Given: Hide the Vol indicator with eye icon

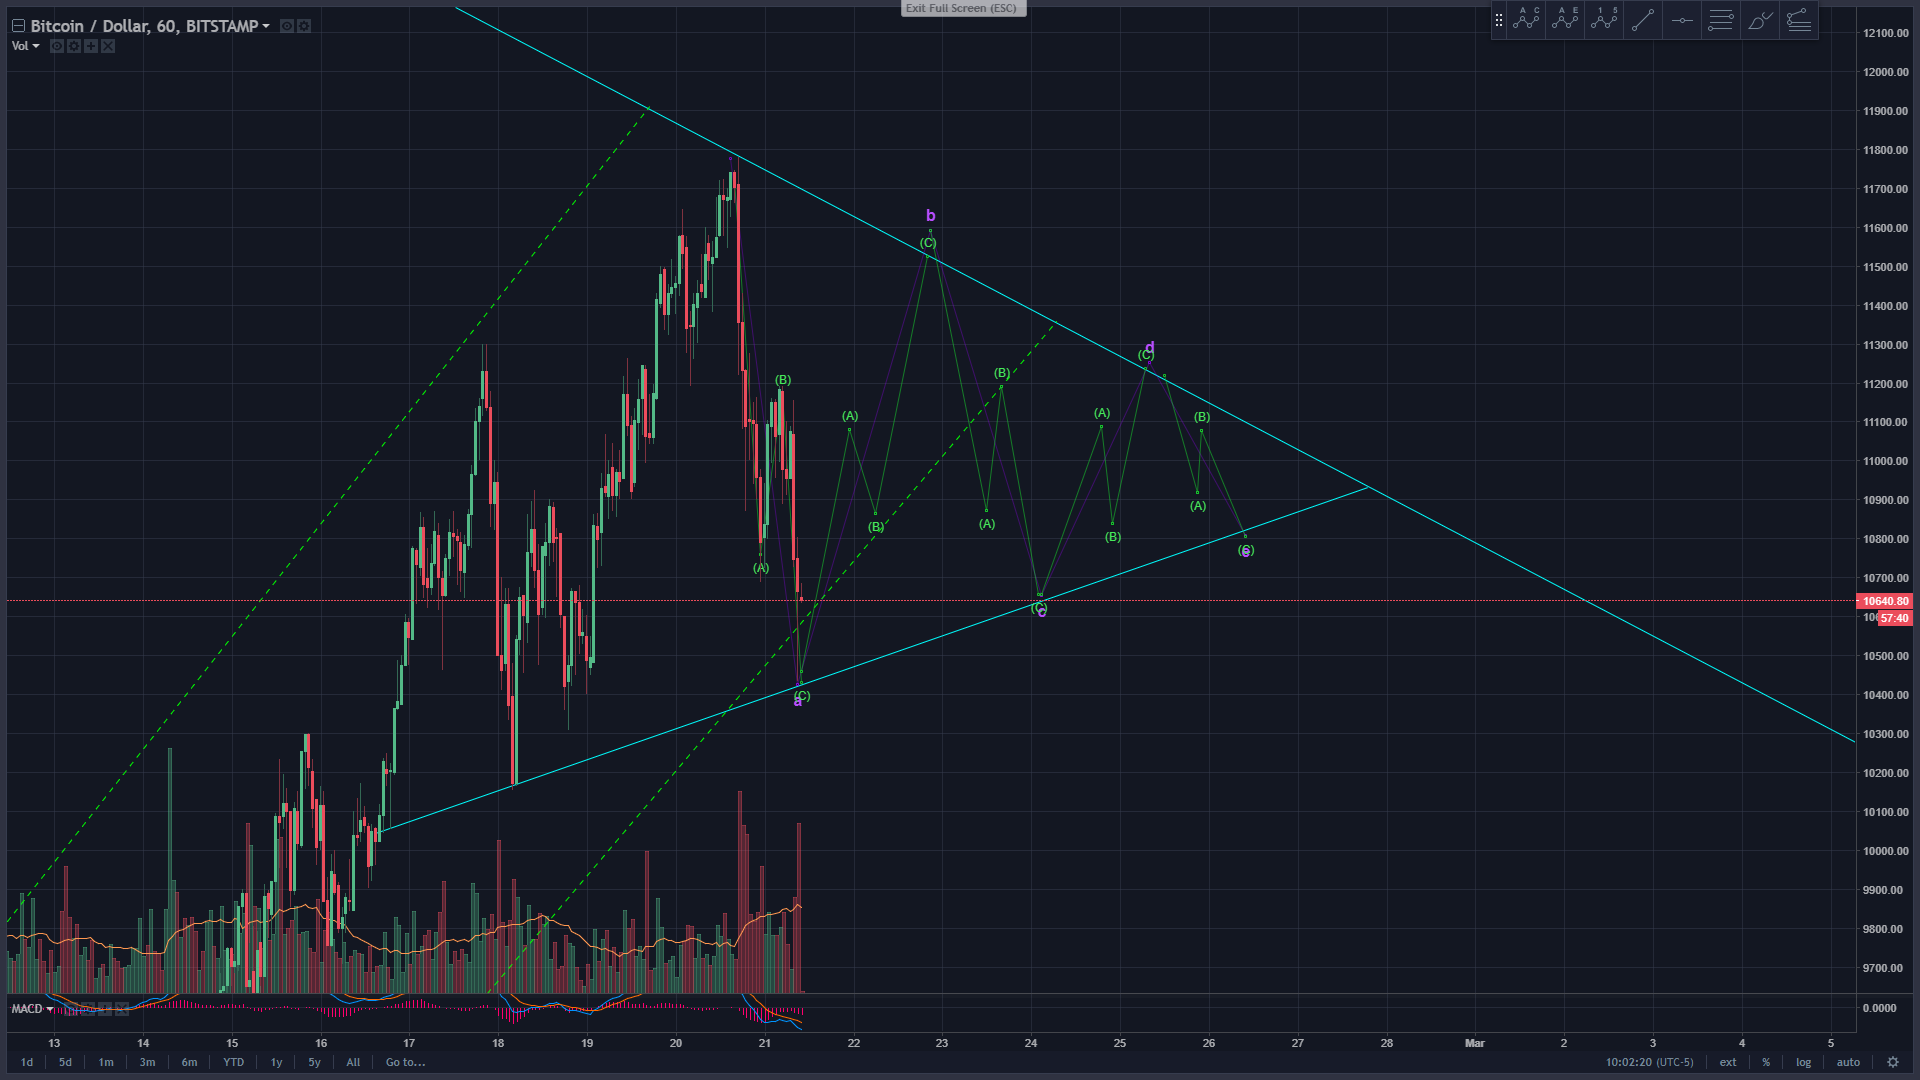Looking at the screenshot, I should (57, 46).
